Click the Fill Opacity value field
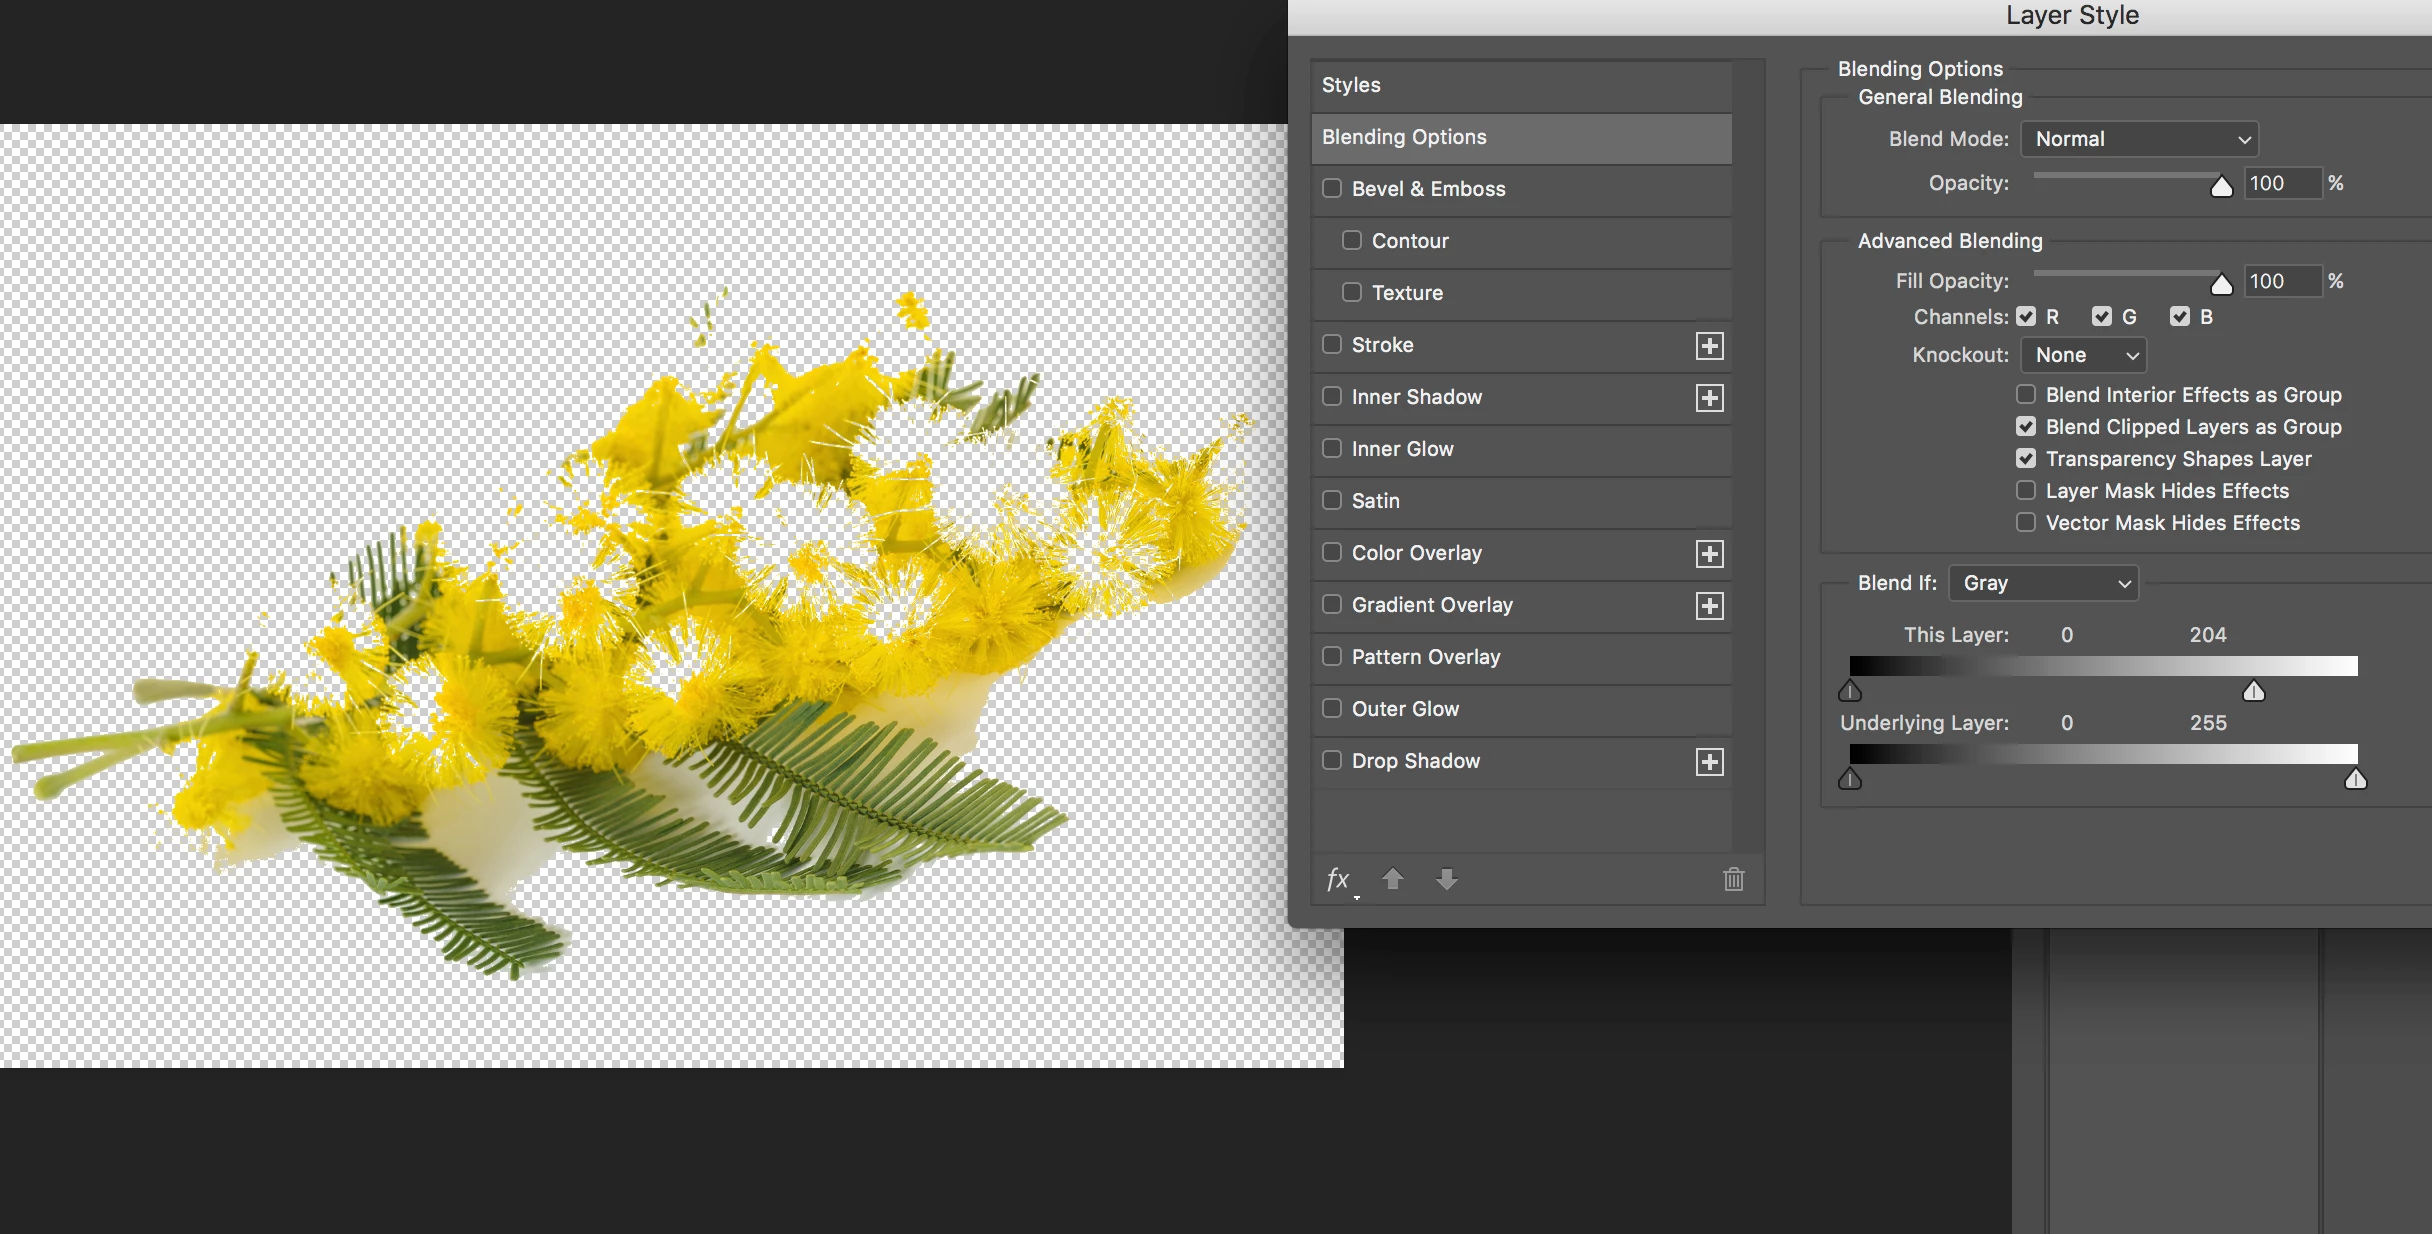The width and height of the screenshot is (2432, 1234). click(x=2280, y=281)
